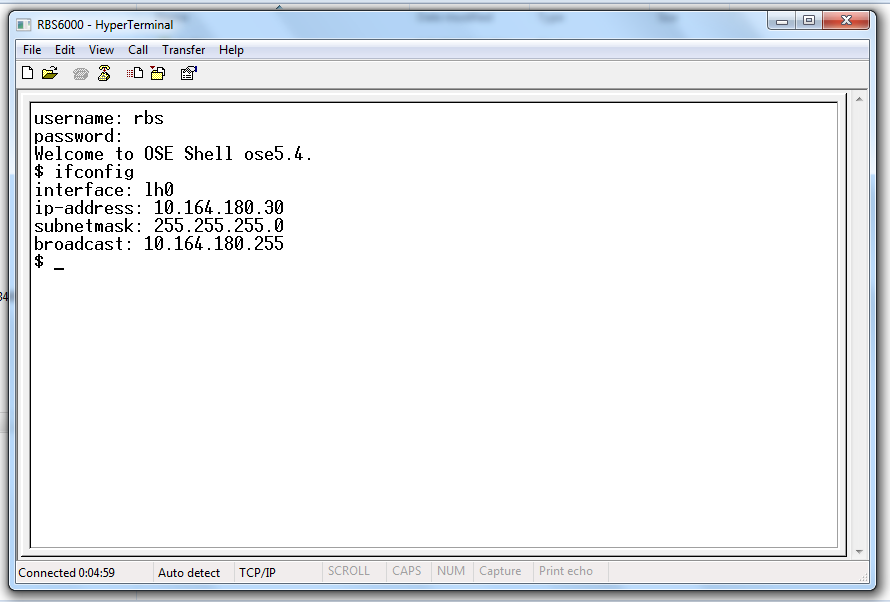Viewport: 890px width, 602px height.
Task: Open the Transfer menu
Action: (183, 49)
